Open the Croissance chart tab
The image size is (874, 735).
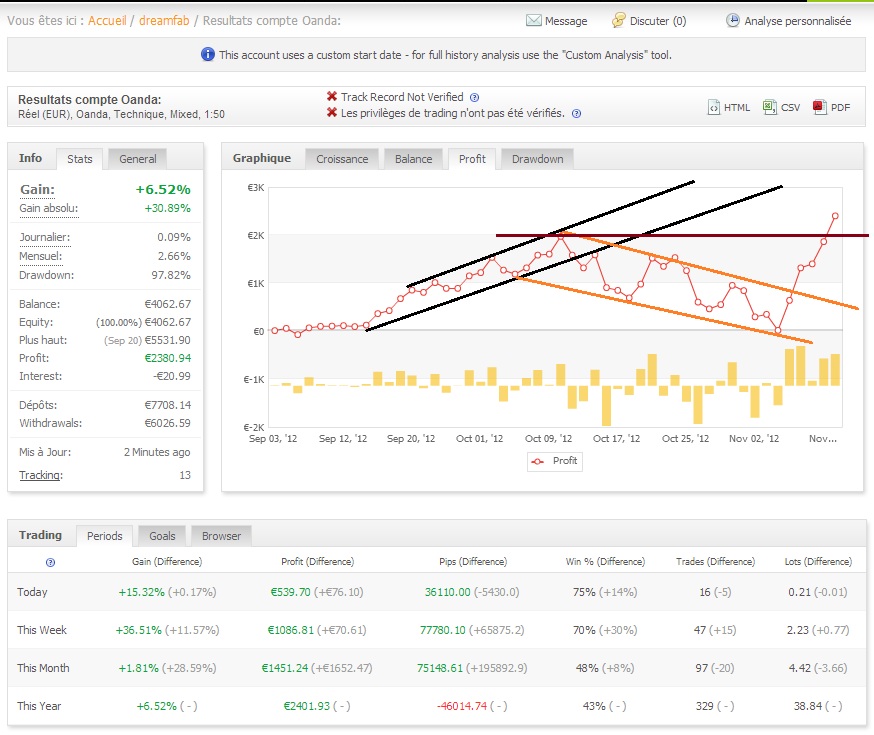coord(342,158)
